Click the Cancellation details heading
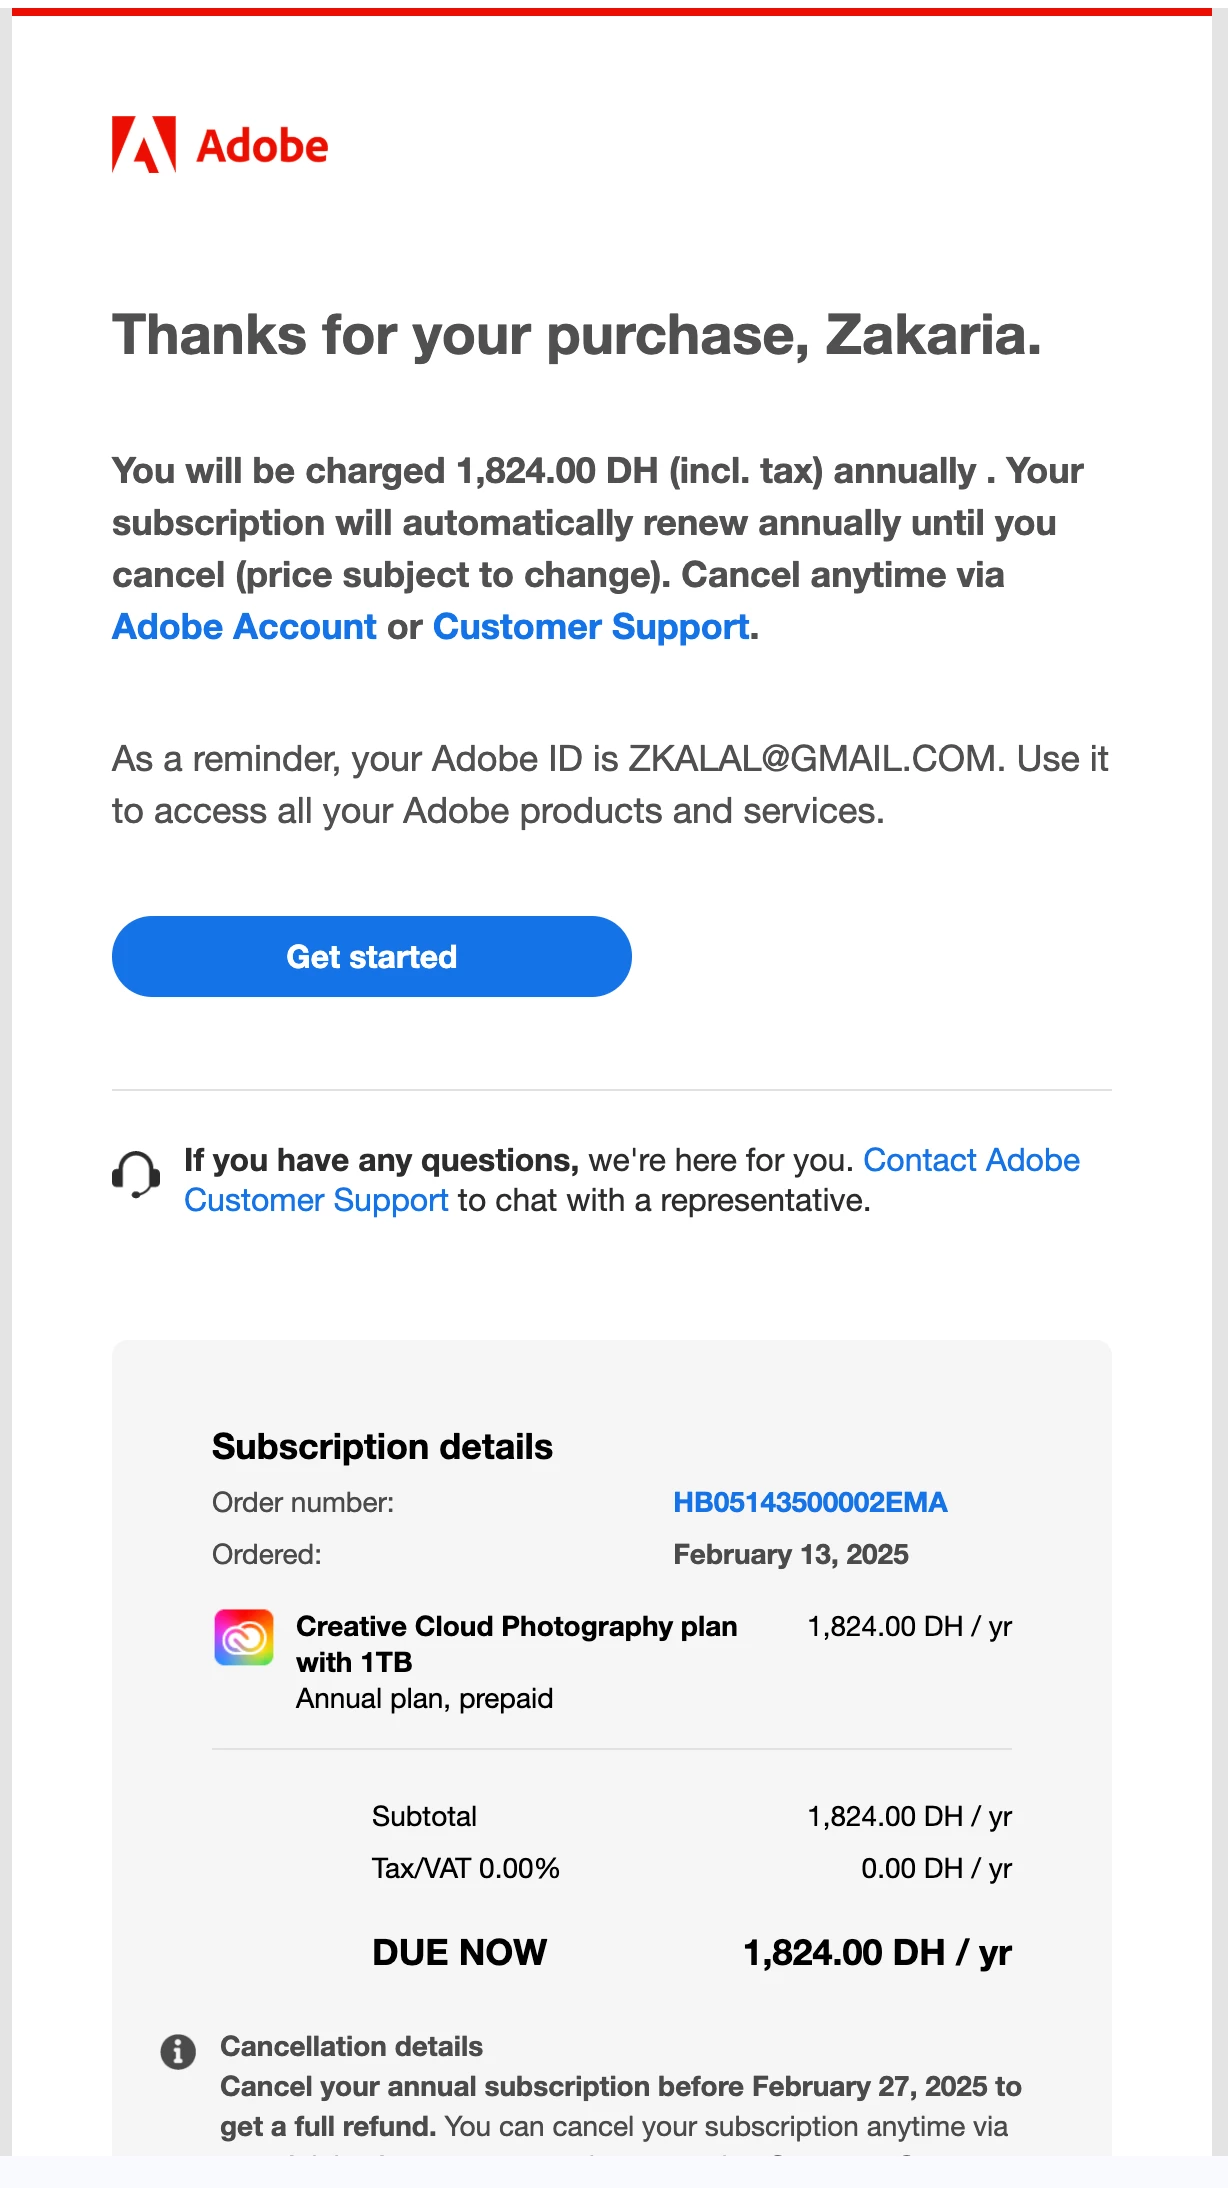 (351, 2046)
